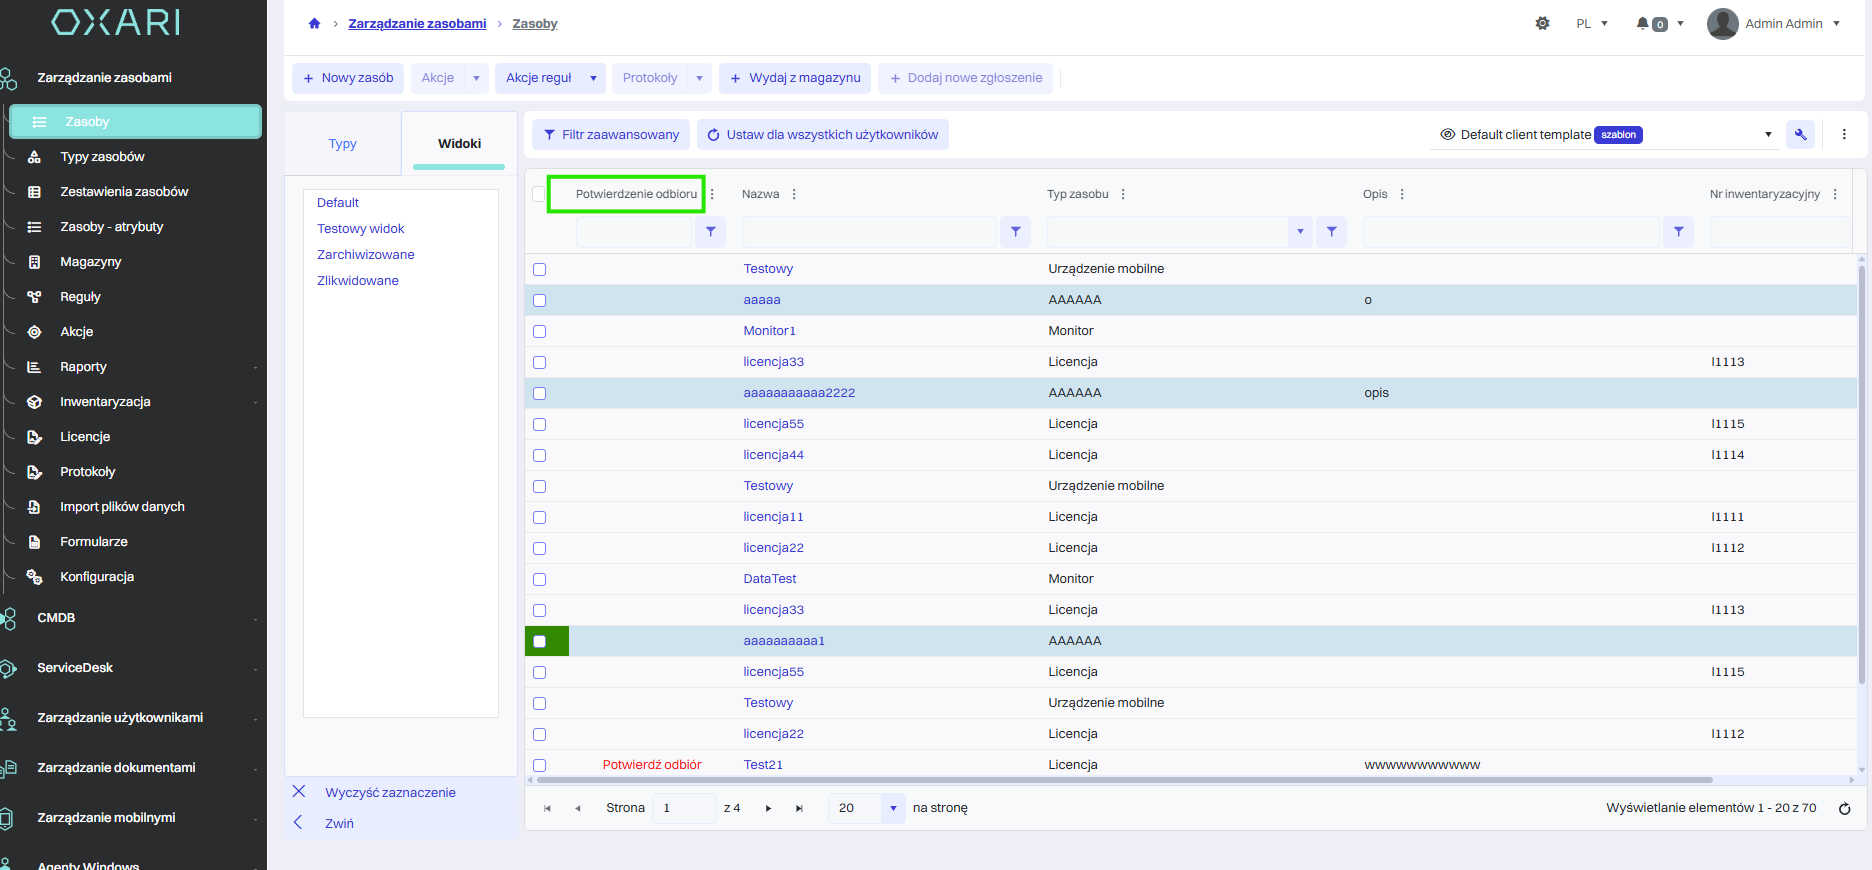The height and width of the screenshot is (870, 1872).
Task: Select the licencja11 row checkbox
Action: pos(540,517)
